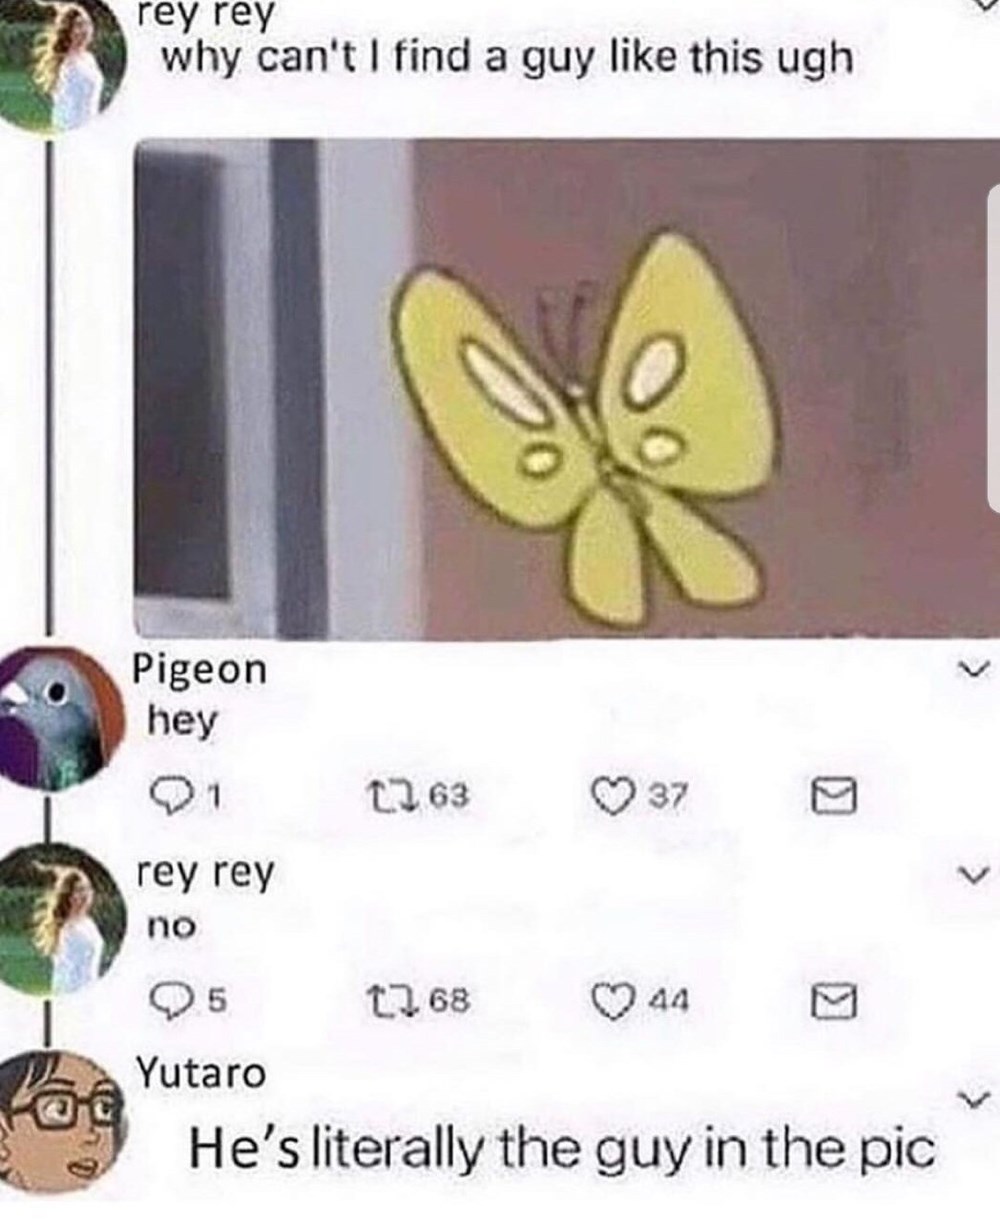Screen dimensions: 1000x1221
Task: Open the tweet "why can't I find a guy like this ugh"
Action: [507, 58]
